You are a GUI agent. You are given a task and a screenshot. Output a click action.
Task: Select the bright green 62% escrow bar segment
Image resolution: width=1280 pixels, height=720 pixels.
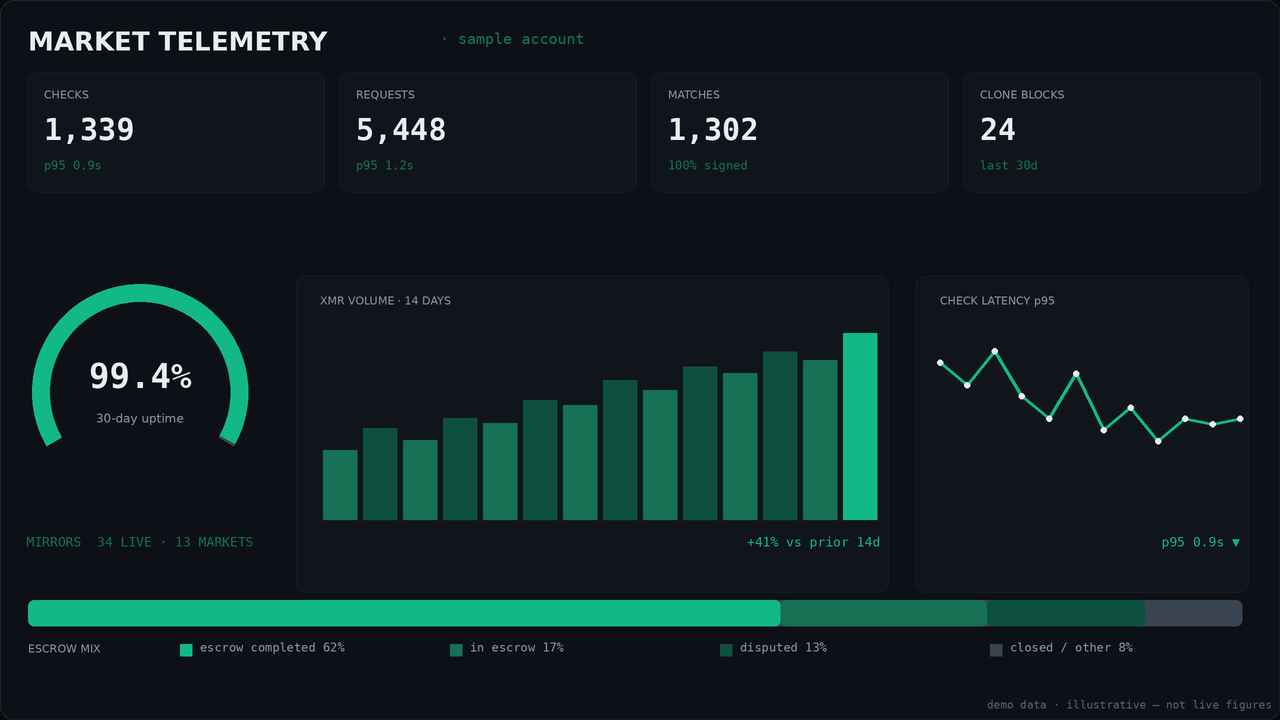404,613
